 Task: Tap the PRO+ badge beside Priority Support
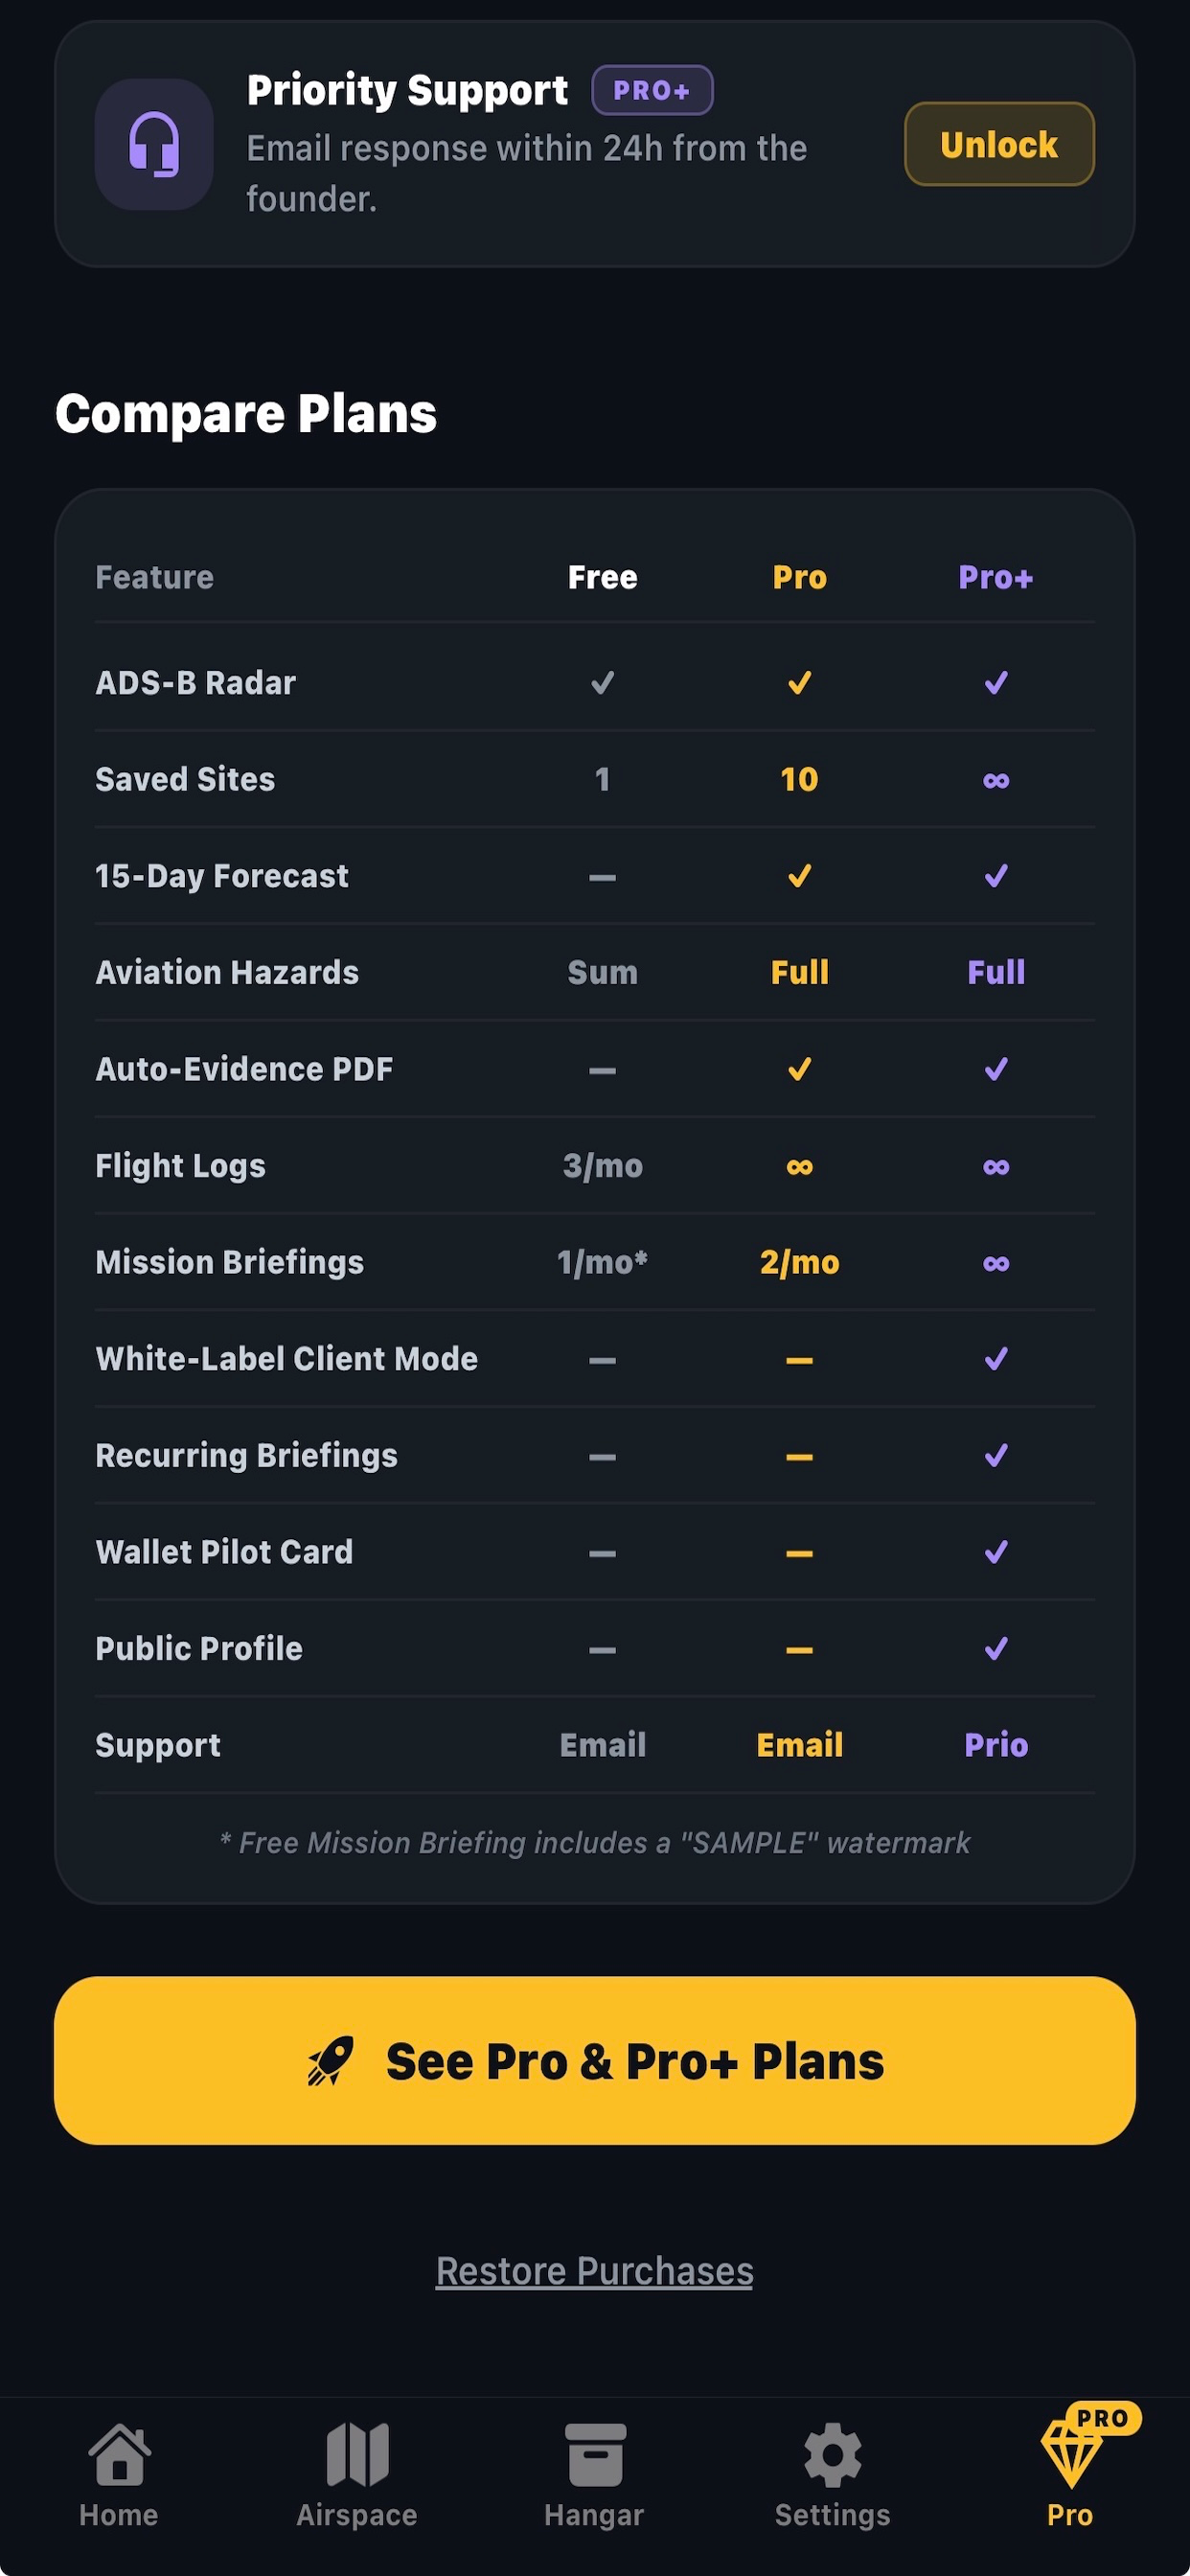(x=652, y=90)
